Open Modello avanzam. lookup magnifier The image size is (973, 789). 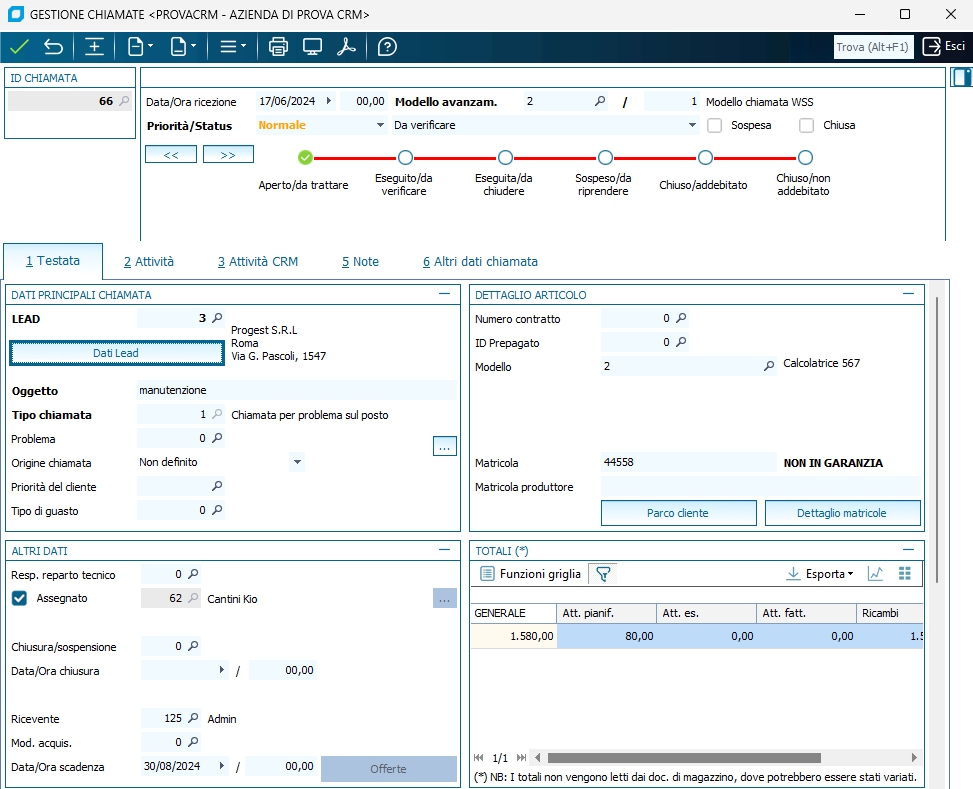tap(600, 101)
